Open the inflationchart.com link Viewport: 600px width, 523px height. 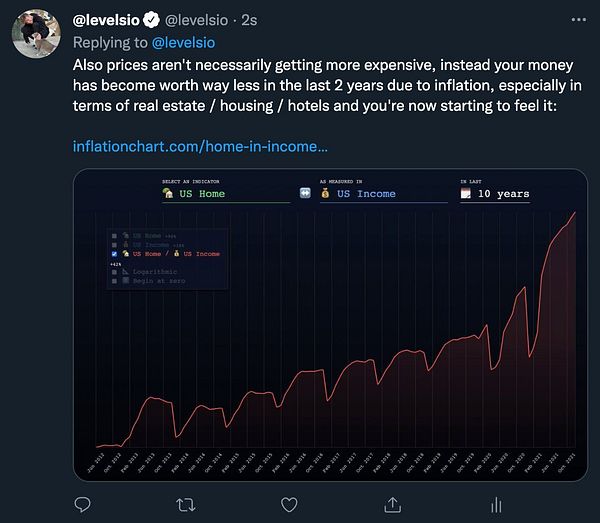click(x=200, y=146)
